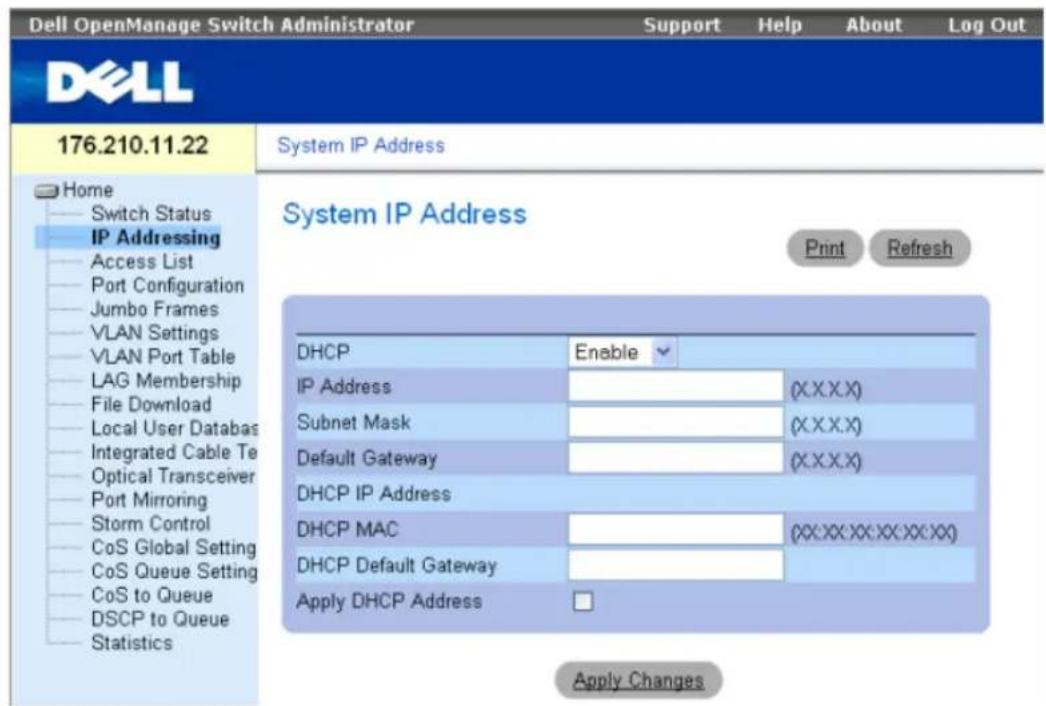Image resolution: width=1046 pixels, height=706 pixels.
Task: Click the Home folder icon in tree
Action: point(47,192)
